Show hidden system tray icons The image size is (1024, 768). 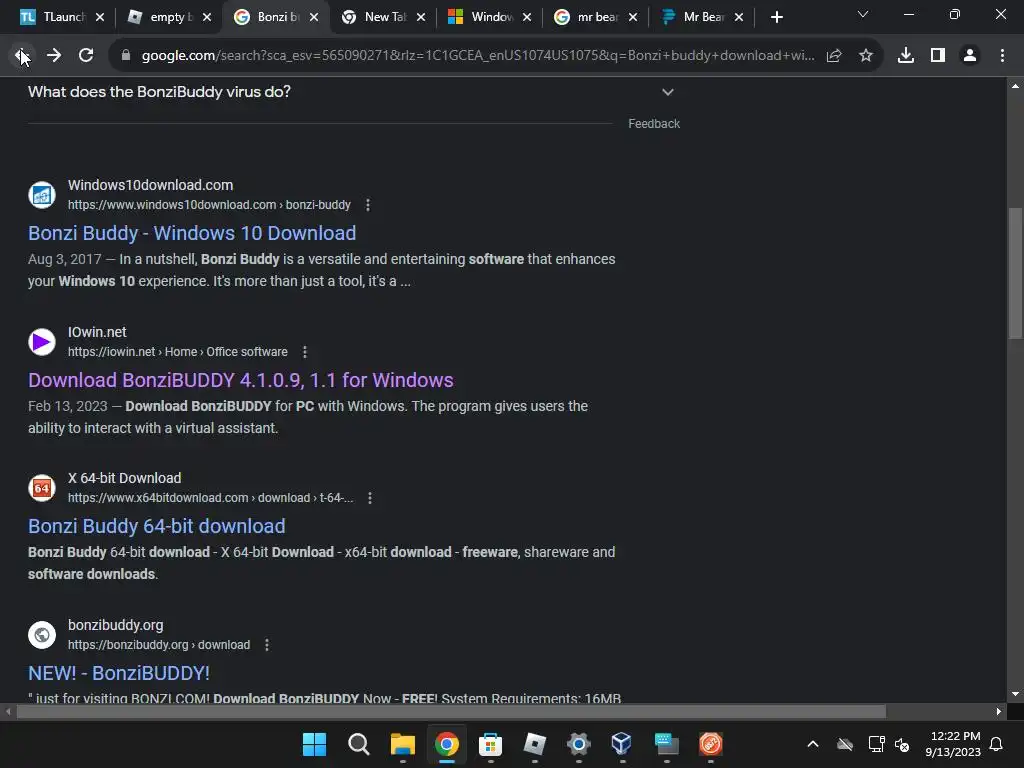[x=813, y=744]
